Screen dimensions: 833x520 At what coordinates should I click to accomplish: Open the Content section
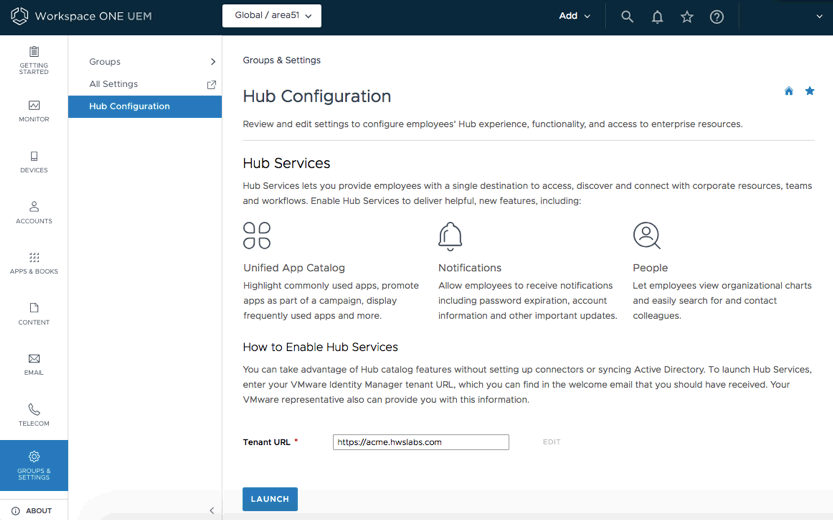(x=34, y=314)
